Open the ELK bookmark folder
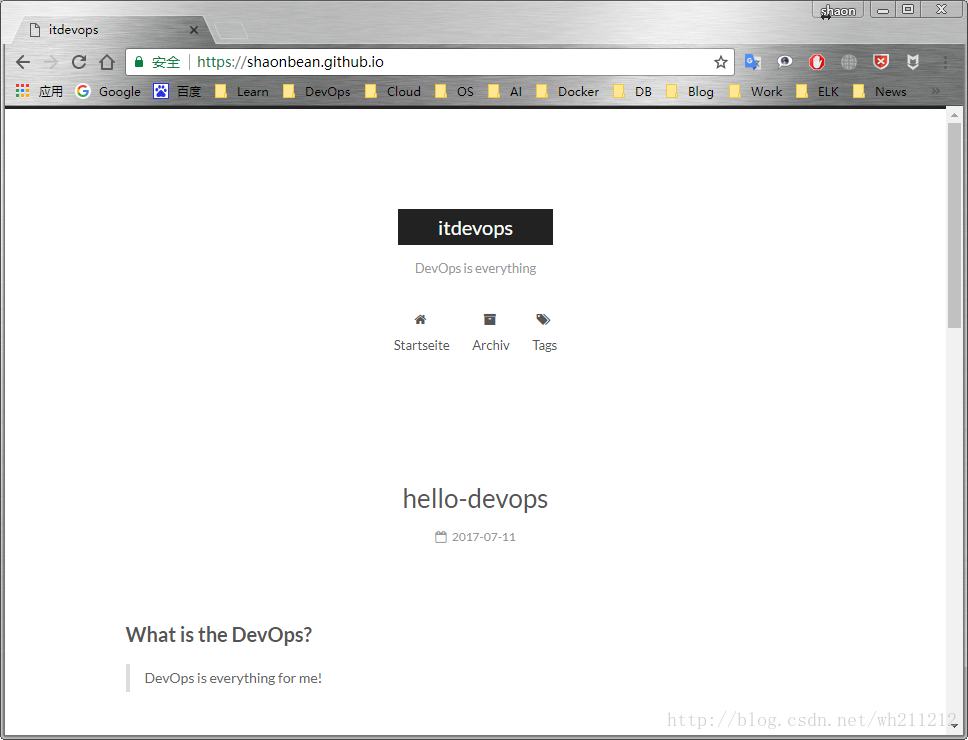 (817, 91)
